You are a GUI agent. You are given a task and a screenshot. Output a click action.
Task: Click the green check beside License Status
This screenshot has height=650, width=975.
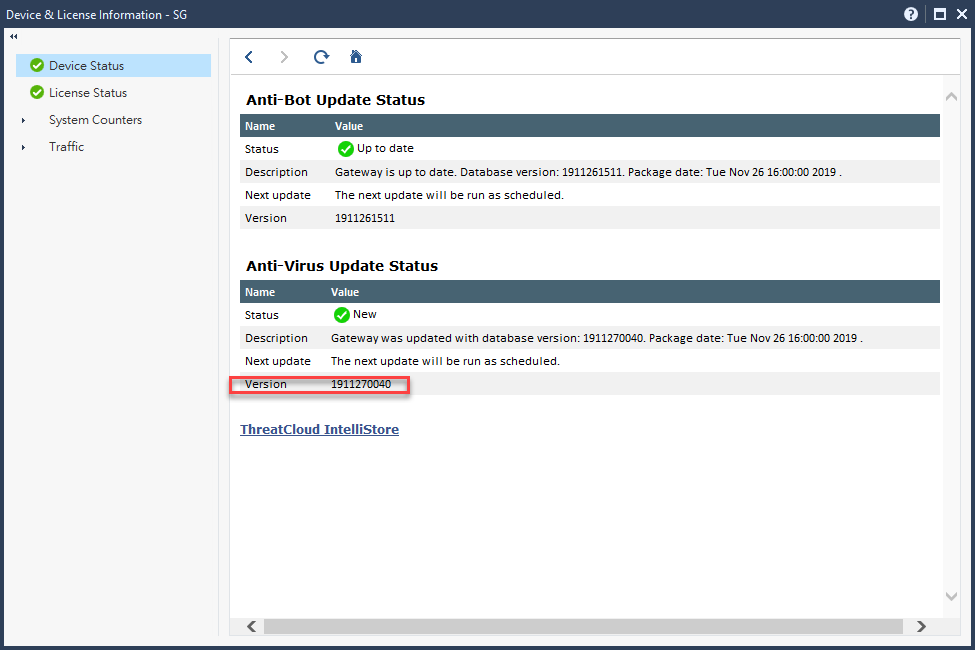[37, 93]
